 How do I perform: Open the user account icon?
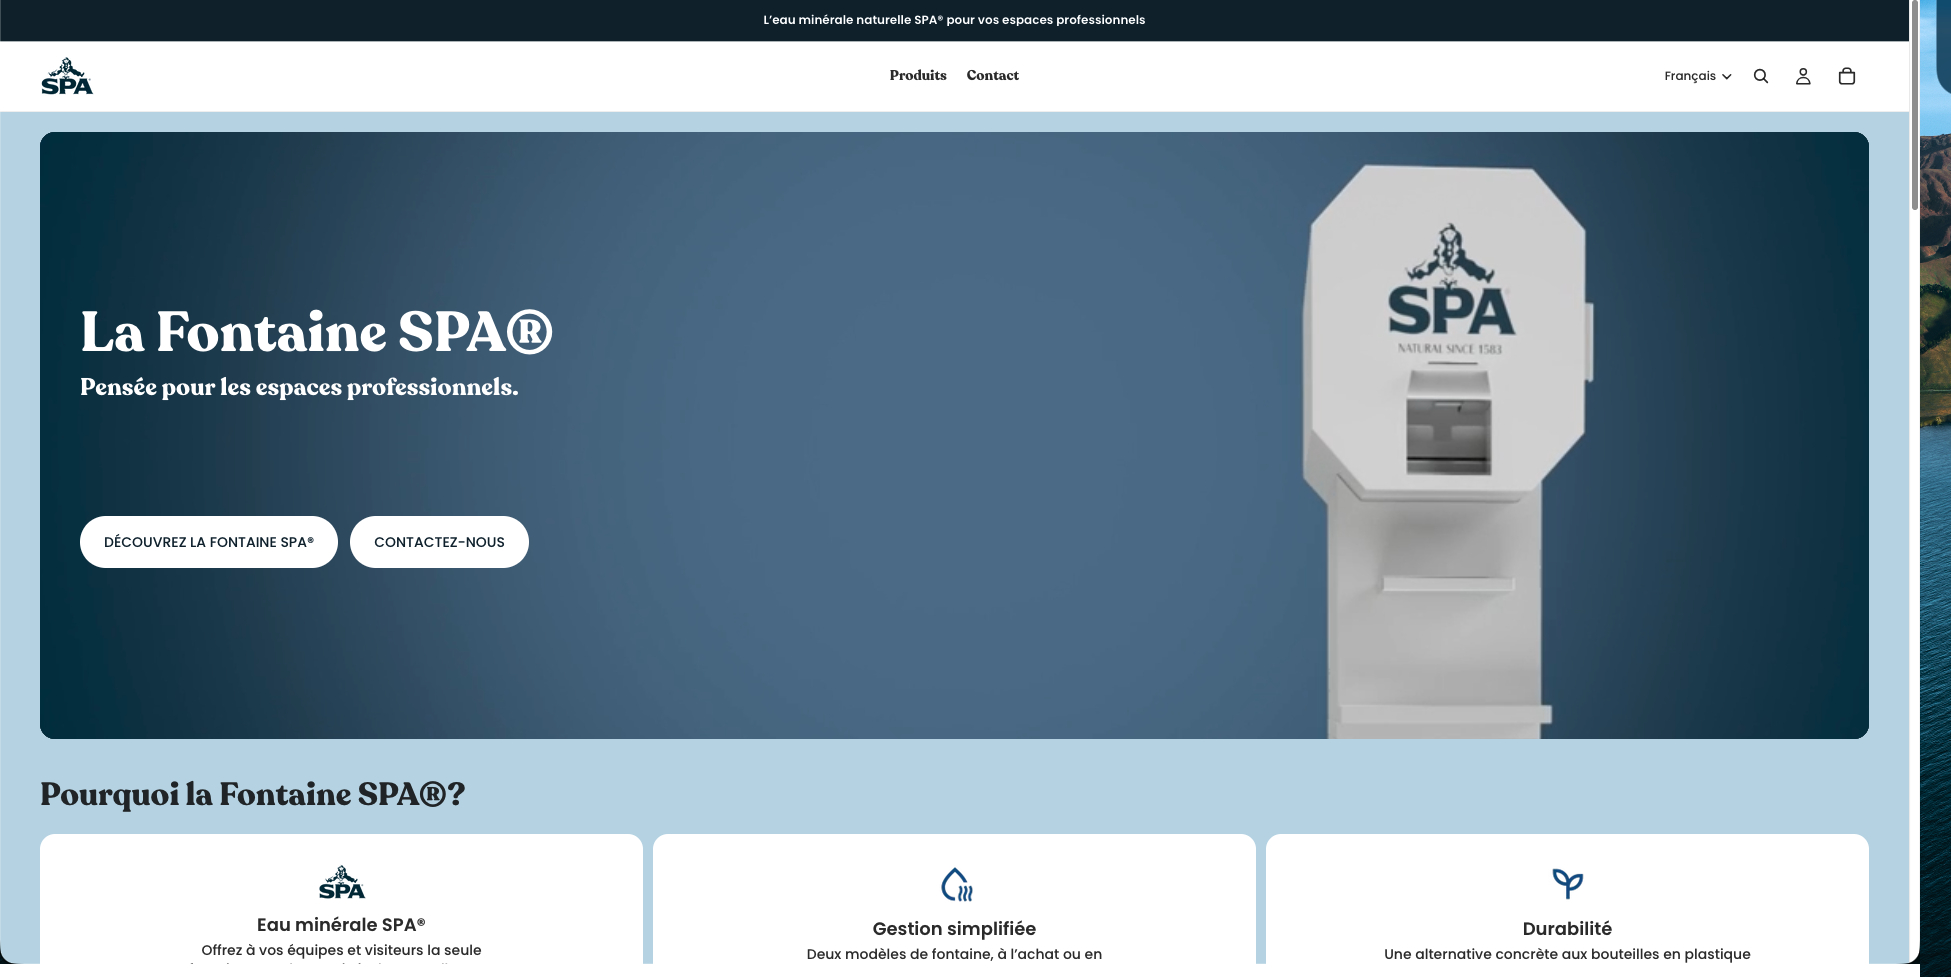1803,76
